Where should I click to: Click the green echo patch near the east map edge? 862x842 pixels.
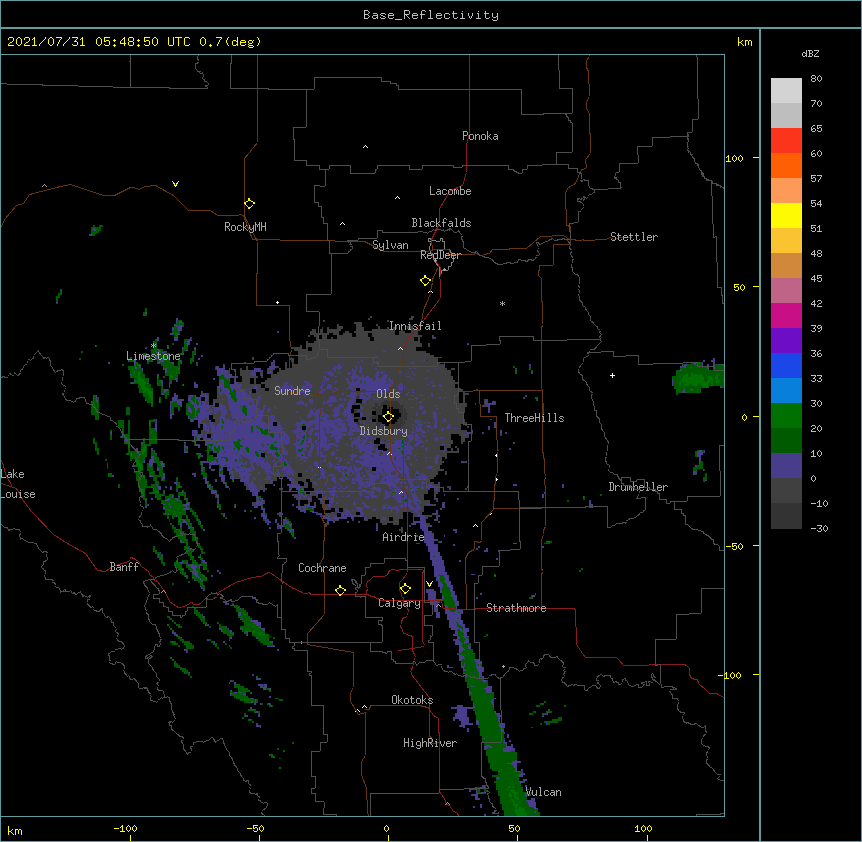pos(697,379)
